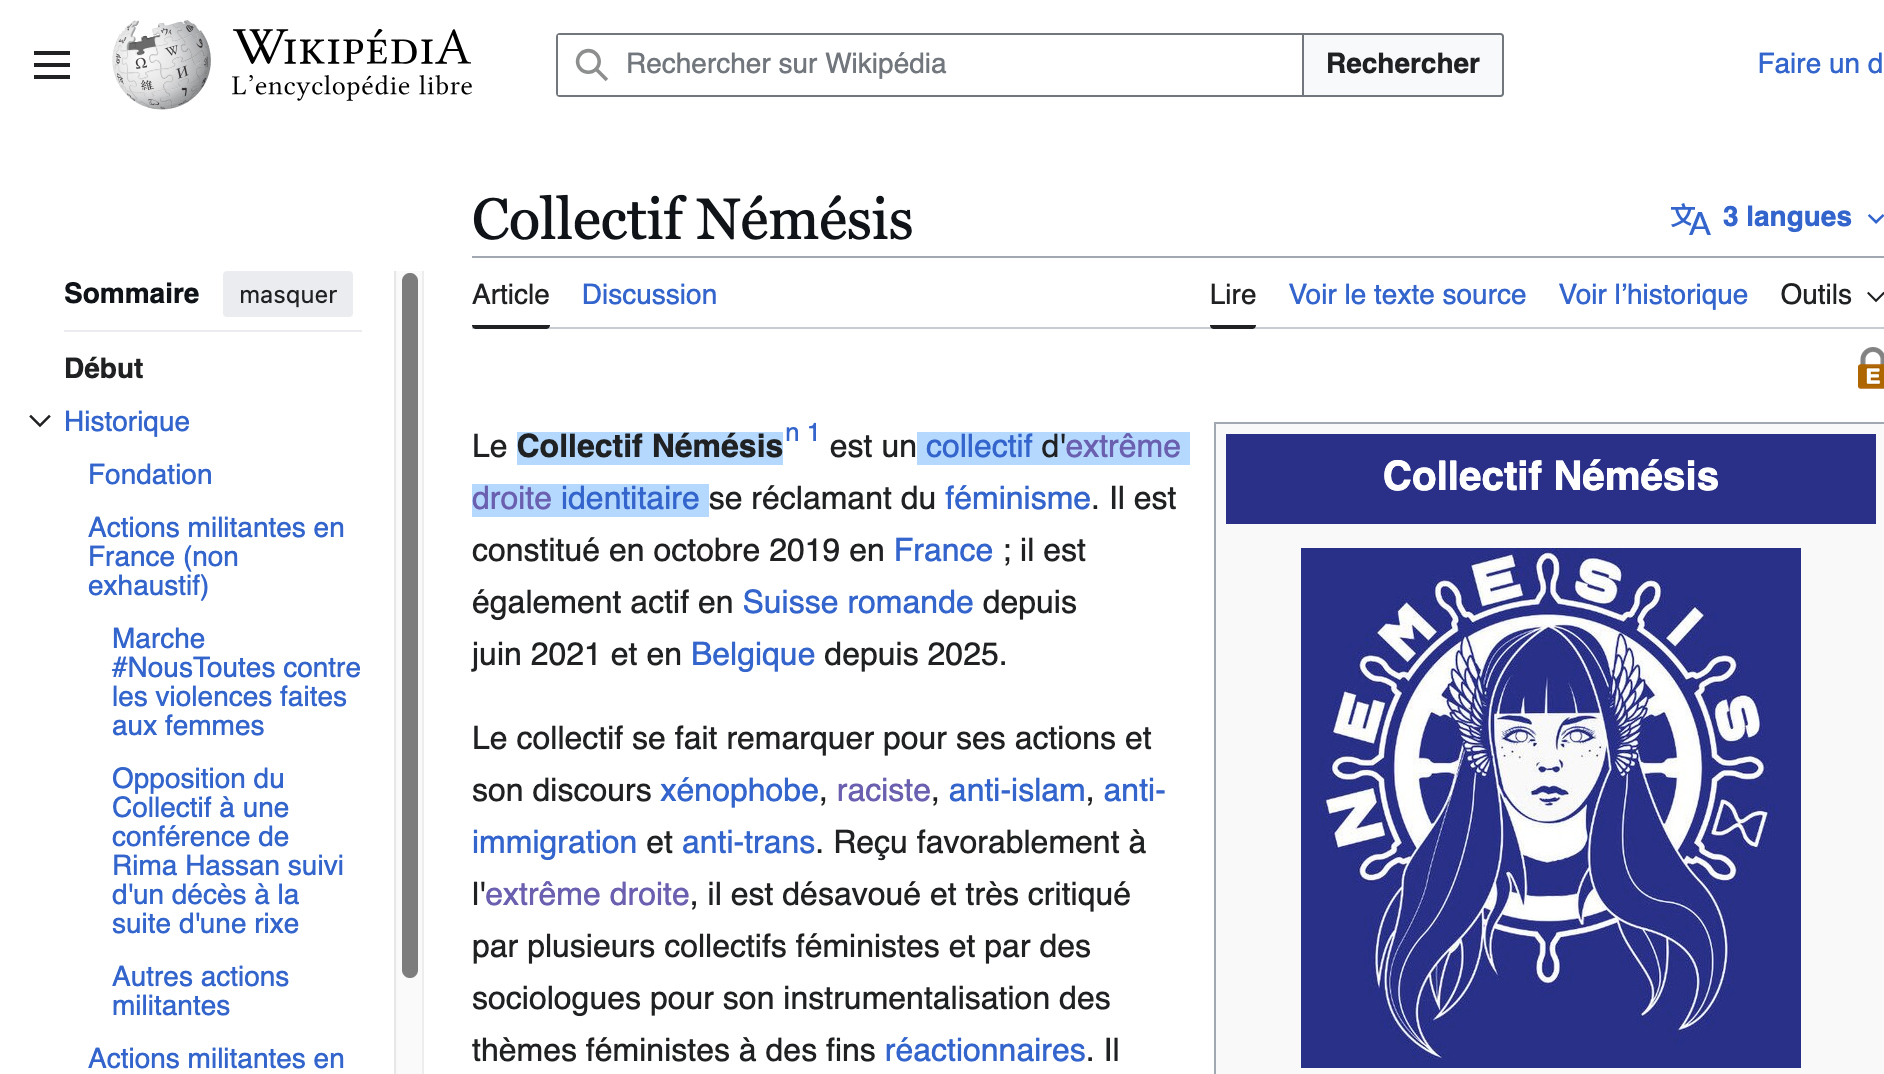Switch to the Discussion tab
Screen dimensions: 1884x1074
(649, 295)
